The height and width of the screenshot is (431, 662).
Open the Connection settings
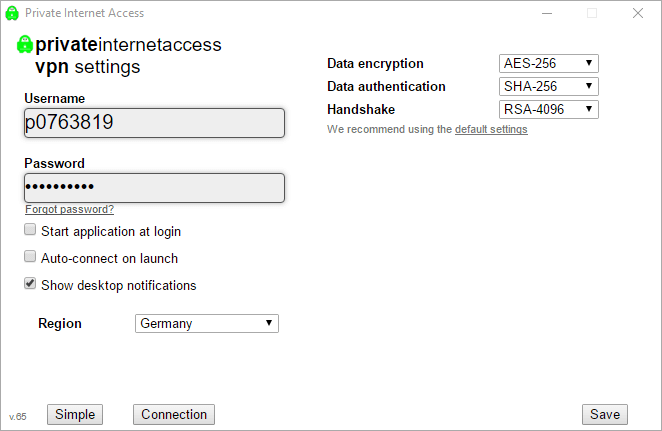tap(174, 415)
